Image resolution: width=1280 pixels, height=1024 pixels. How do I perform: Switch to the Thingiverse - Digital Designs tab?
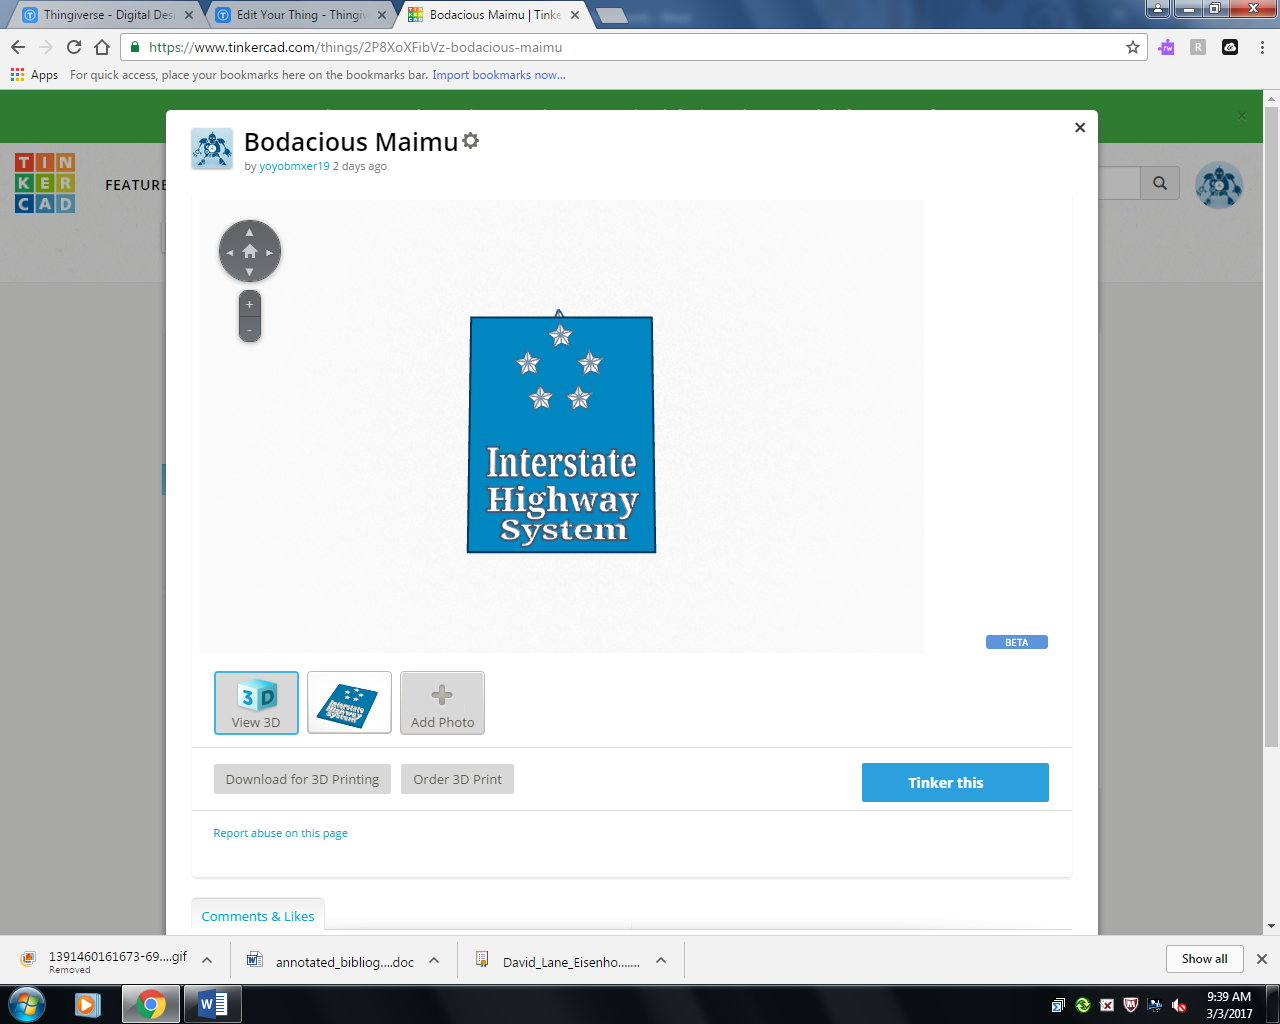pyautogui.click(x=108, y=15)
